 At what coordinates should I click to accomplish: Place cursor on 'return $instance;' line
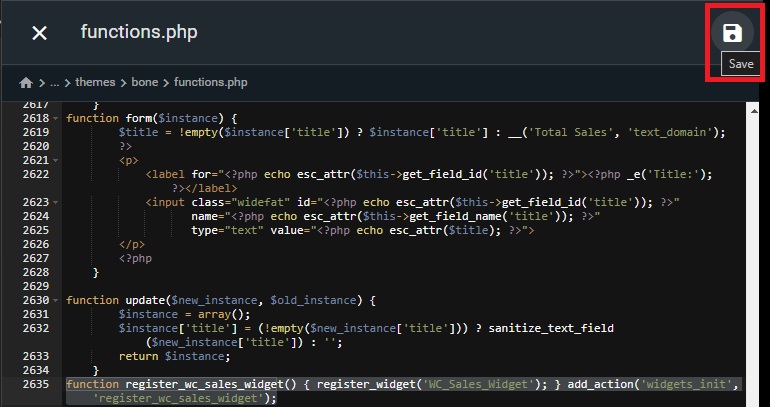[x=174, y=356]
